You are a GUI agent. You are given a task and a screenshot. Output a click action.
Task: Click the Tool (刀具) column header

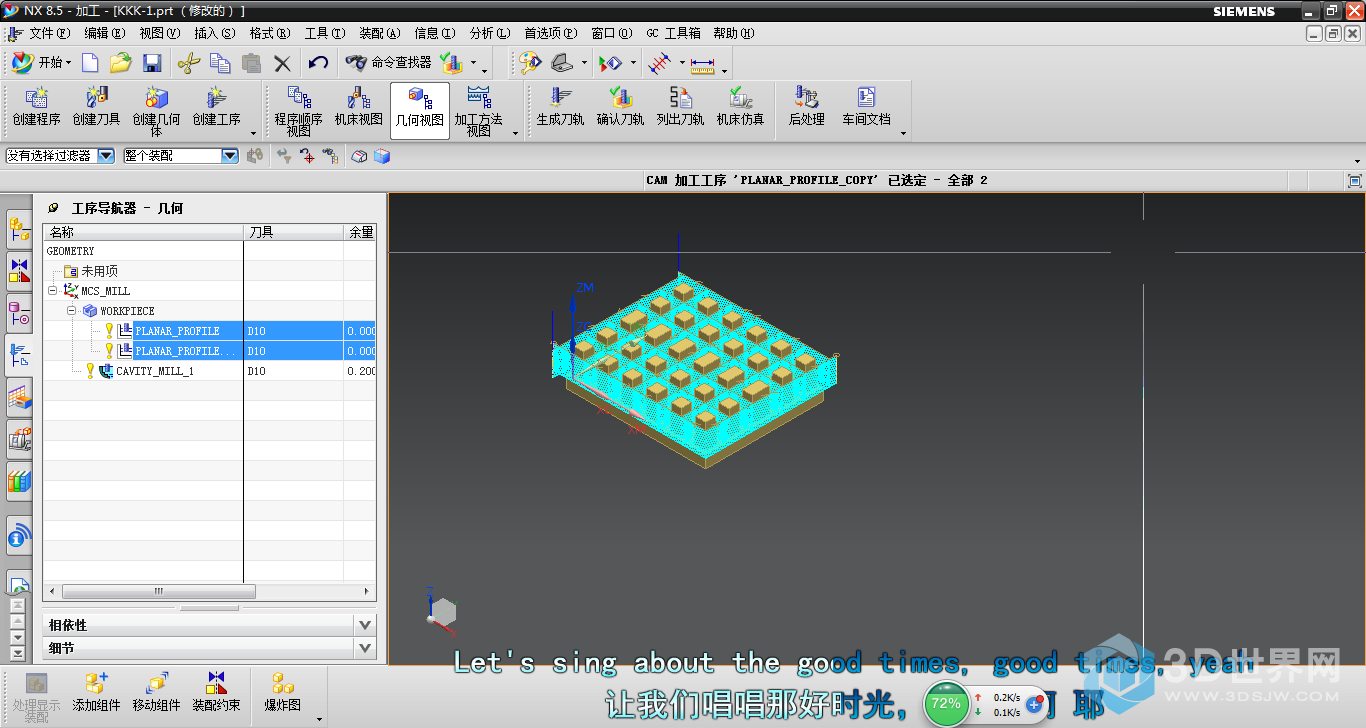[x=294, y=232]
